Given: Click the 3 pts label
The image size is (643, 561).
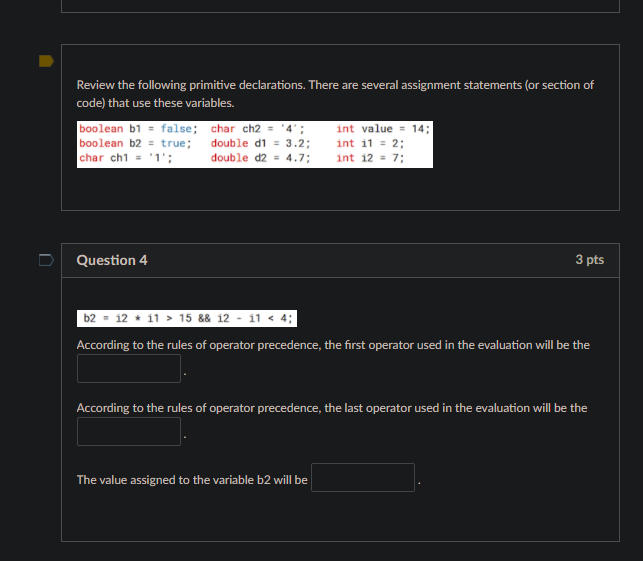Looking at the screenshot, I should [x=589, y=260].
